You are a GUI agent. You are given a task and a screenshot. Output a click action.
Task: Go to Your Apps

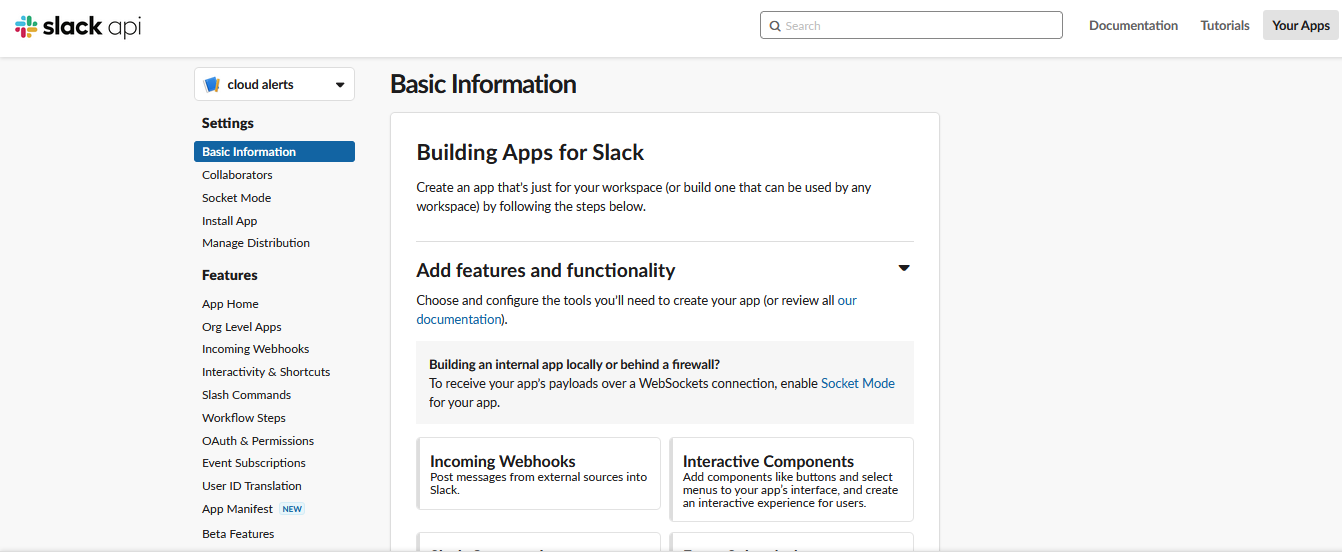click(1300, 25)
